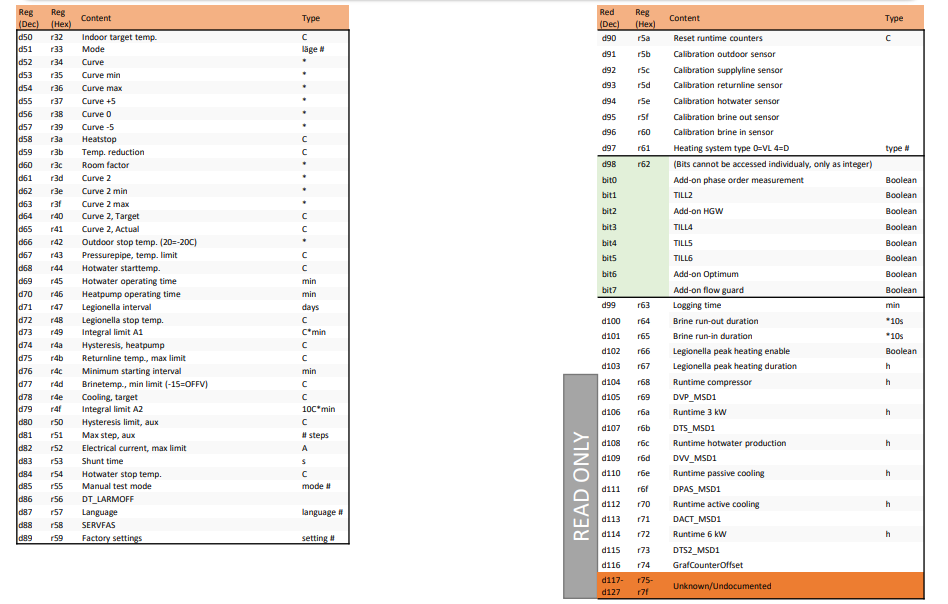948x604 pixels.
Task: Click the 'SERVFAS' entry
Action: pos(99,525)
